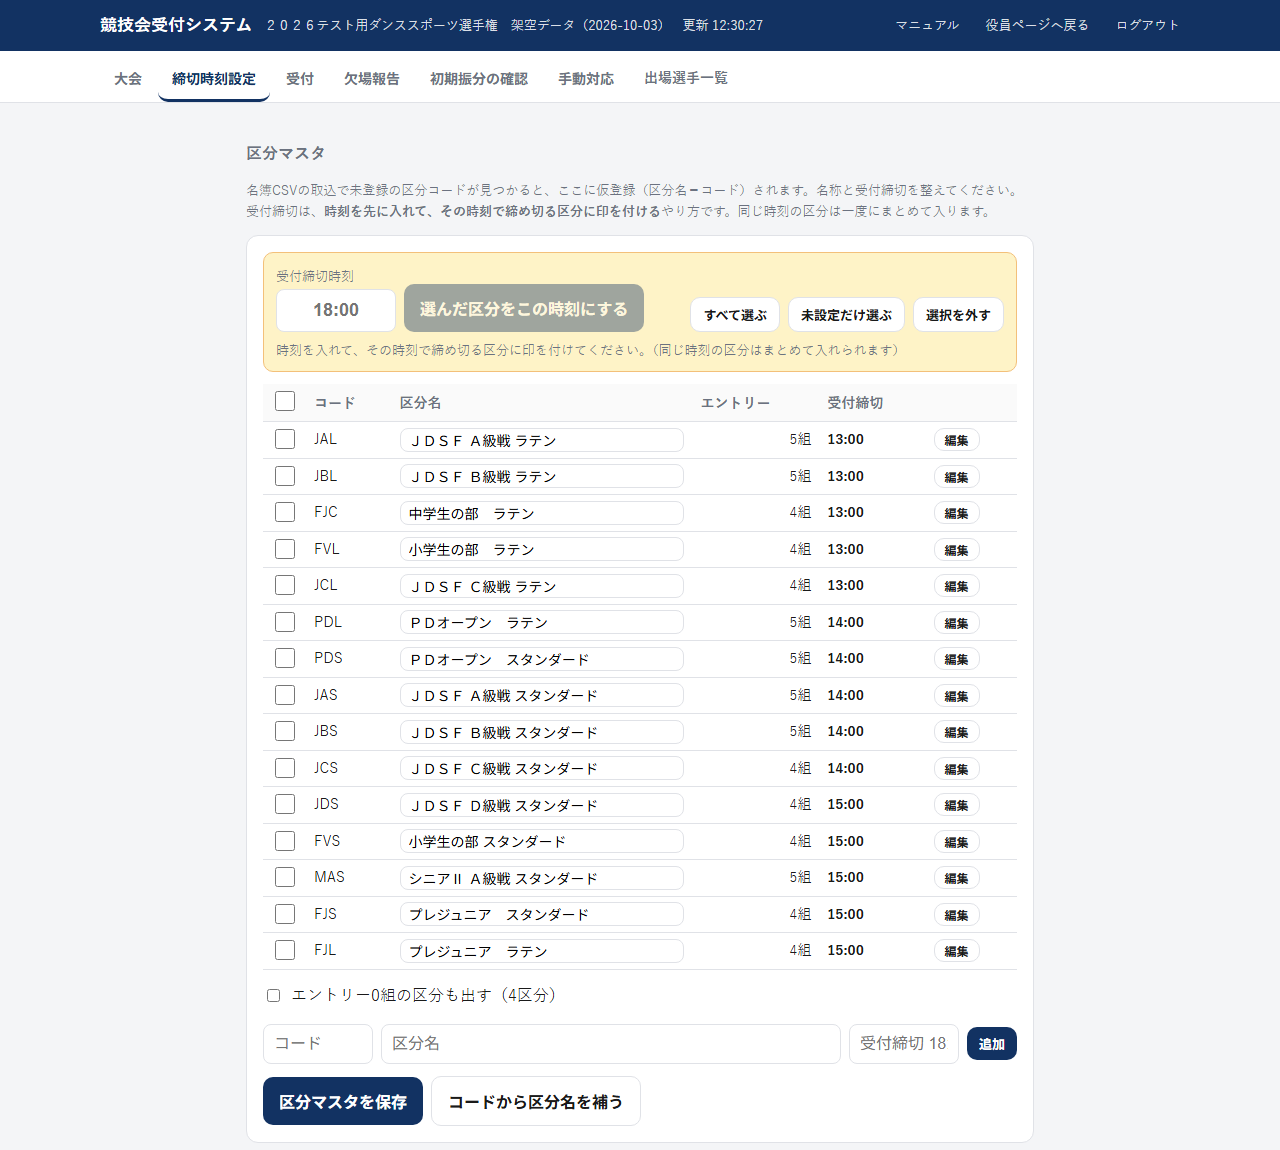Check the PDL row checkbox

285,622
